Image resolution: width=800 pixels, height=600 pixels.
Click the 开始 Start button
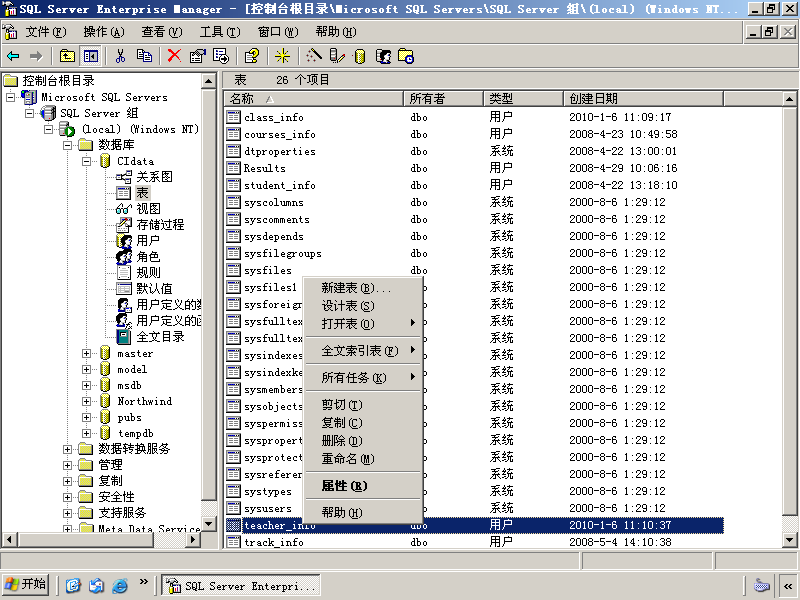(x=26, y=584)
